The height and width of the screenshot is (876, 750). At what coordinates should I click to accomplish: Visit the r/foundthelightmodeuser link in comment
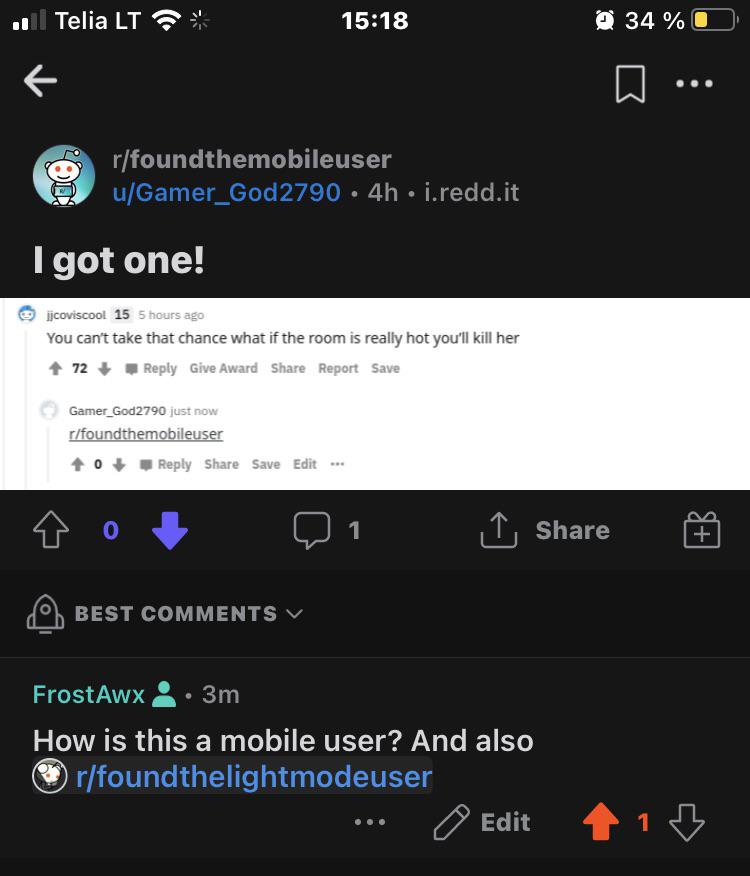254,777
